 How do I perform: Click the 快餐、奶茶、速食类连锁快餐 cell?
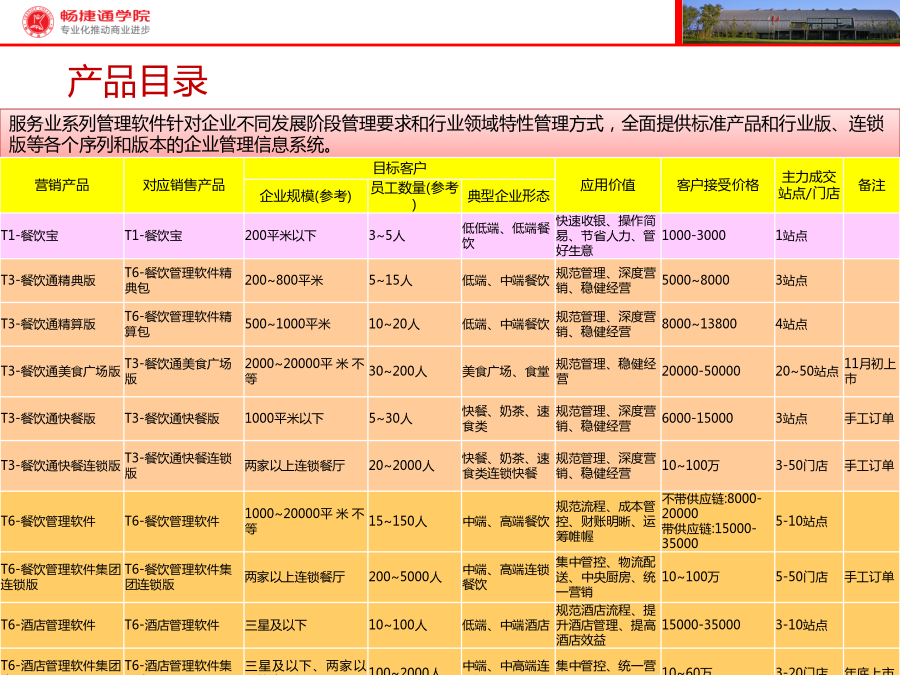tap(508, 465)
